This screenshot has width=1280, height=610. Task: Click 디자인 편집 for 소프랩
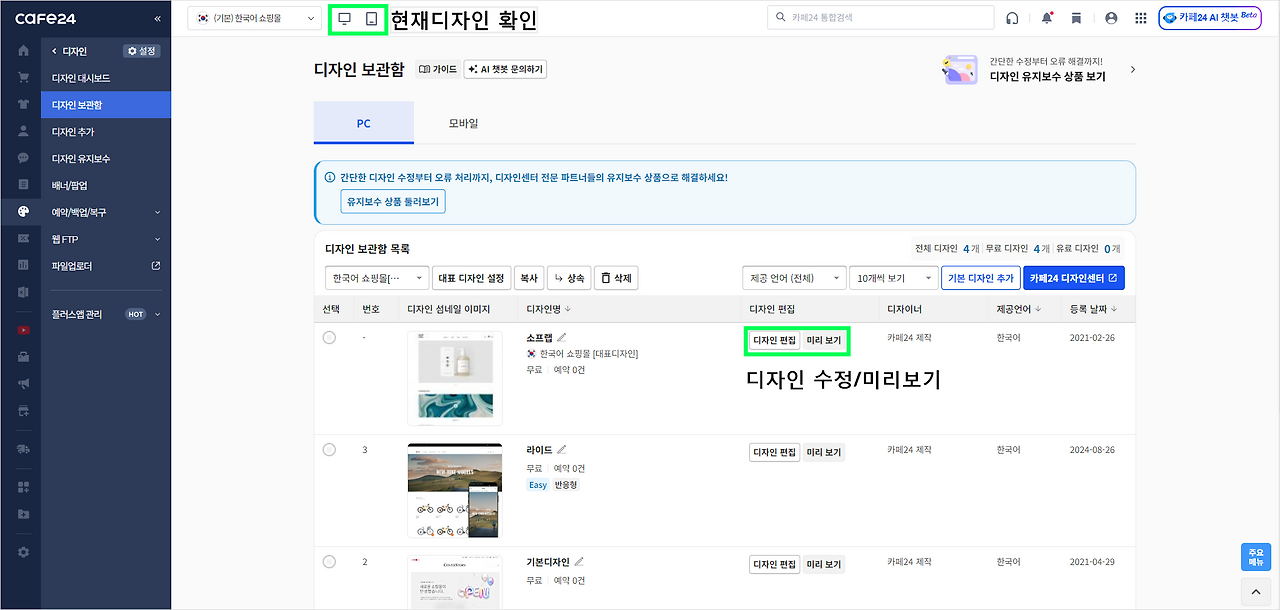[775, 340]
